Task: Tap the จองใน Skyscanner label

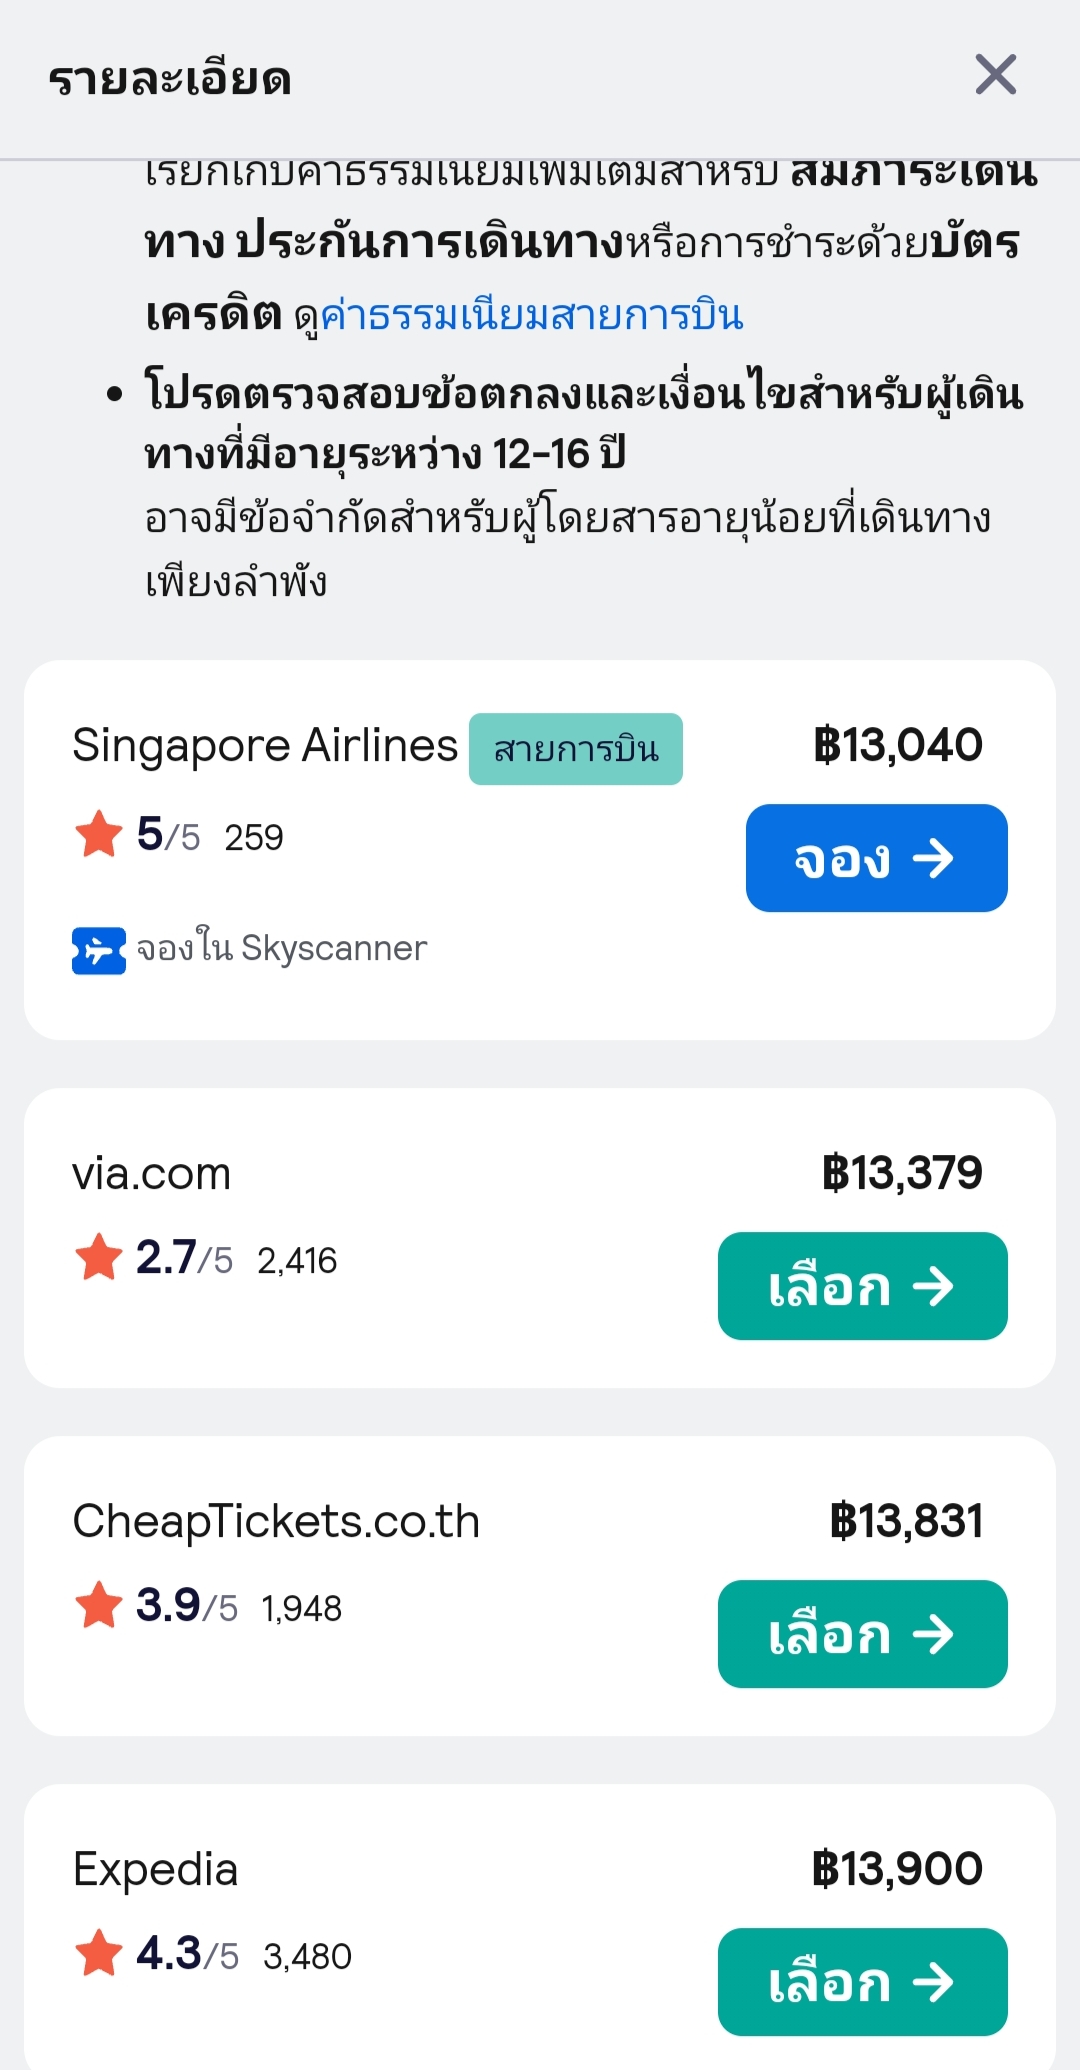Action: 281,948
